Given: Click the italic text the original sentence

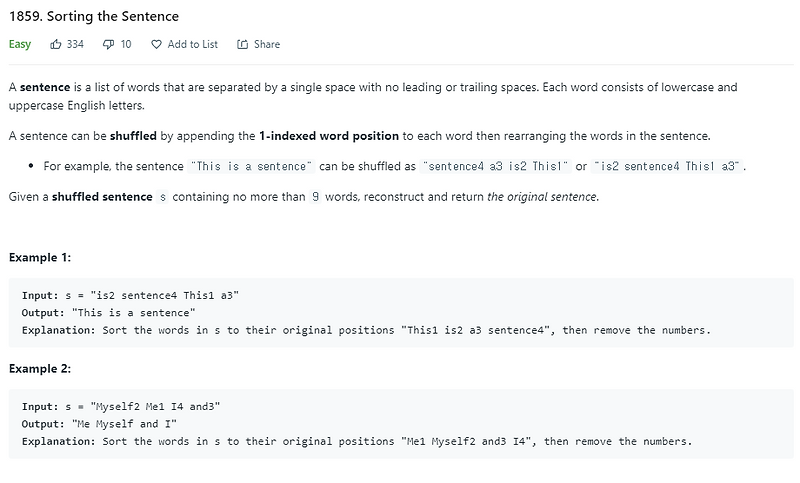Looking at the screenshot, I should tap(542, 197).
